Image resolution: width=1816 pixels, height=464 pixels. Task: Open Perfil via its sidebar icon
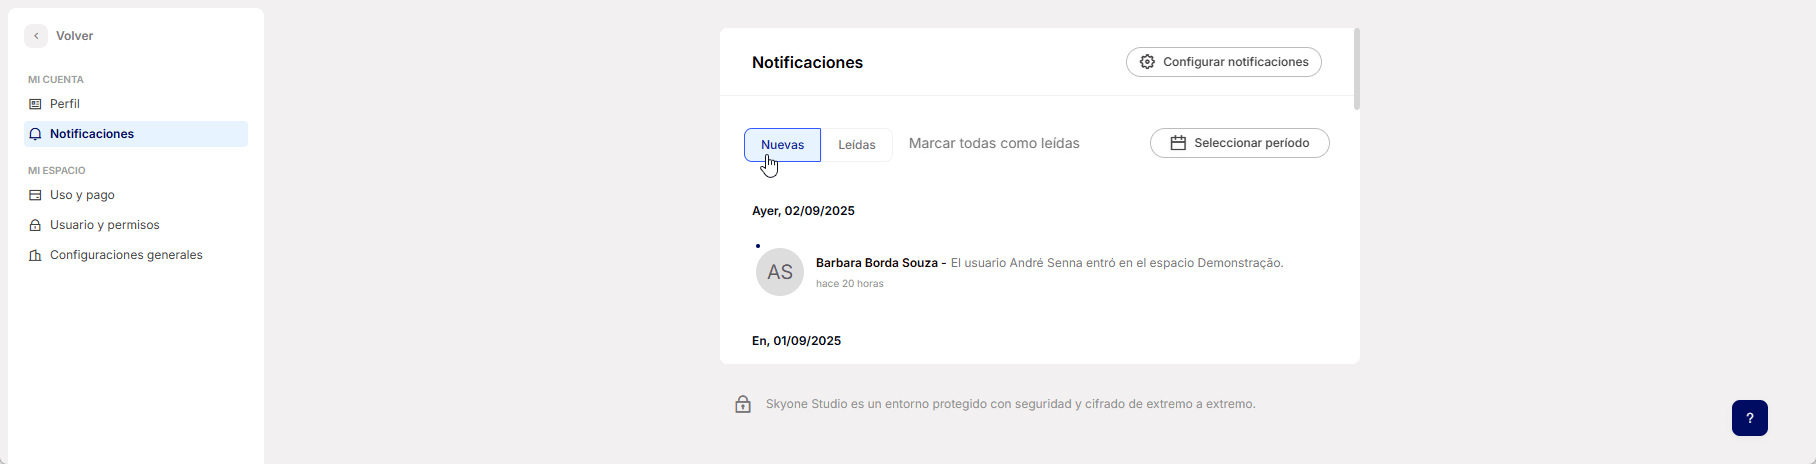click(35, 104)
